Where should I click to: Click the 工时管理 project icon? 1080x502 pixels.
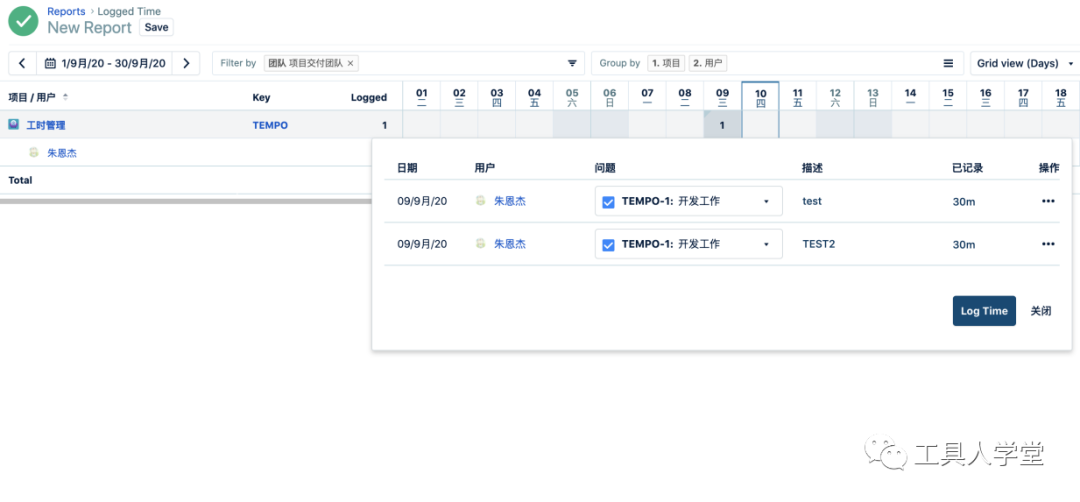point(13,125)
